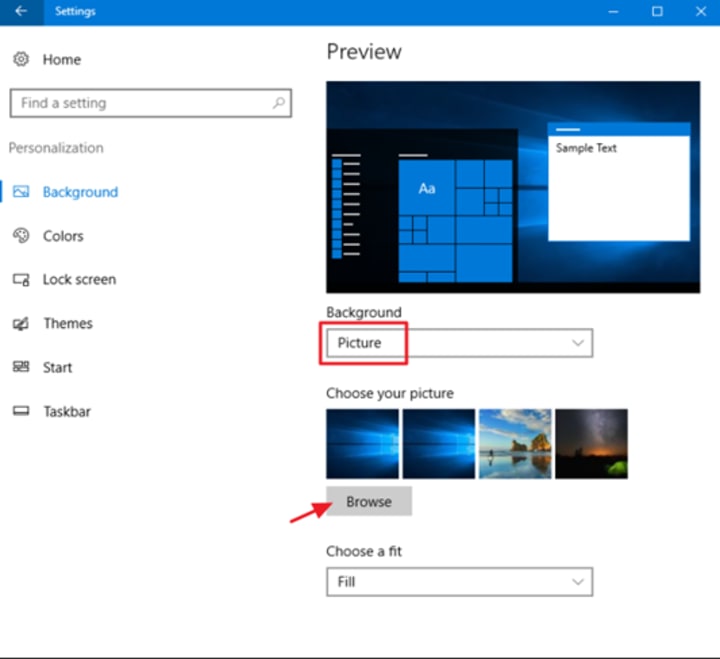Select the first Windows logo wallpaper thumbnail
Image resolution: width=720 pixels, height=659 pixels.
pyautogui.click(x=362, y=444)
